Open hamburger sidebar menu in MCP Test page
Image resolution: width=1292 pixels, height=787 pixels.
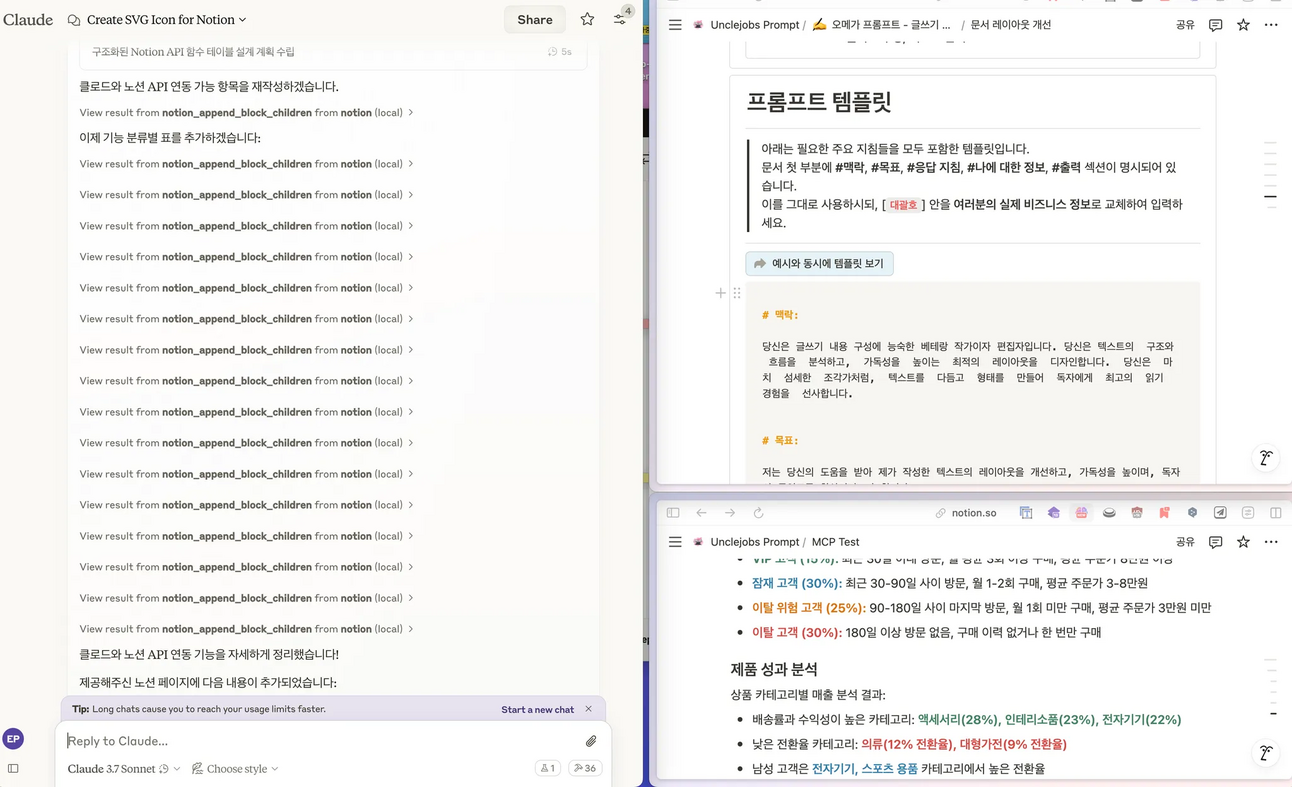click(x=675, y=542)
